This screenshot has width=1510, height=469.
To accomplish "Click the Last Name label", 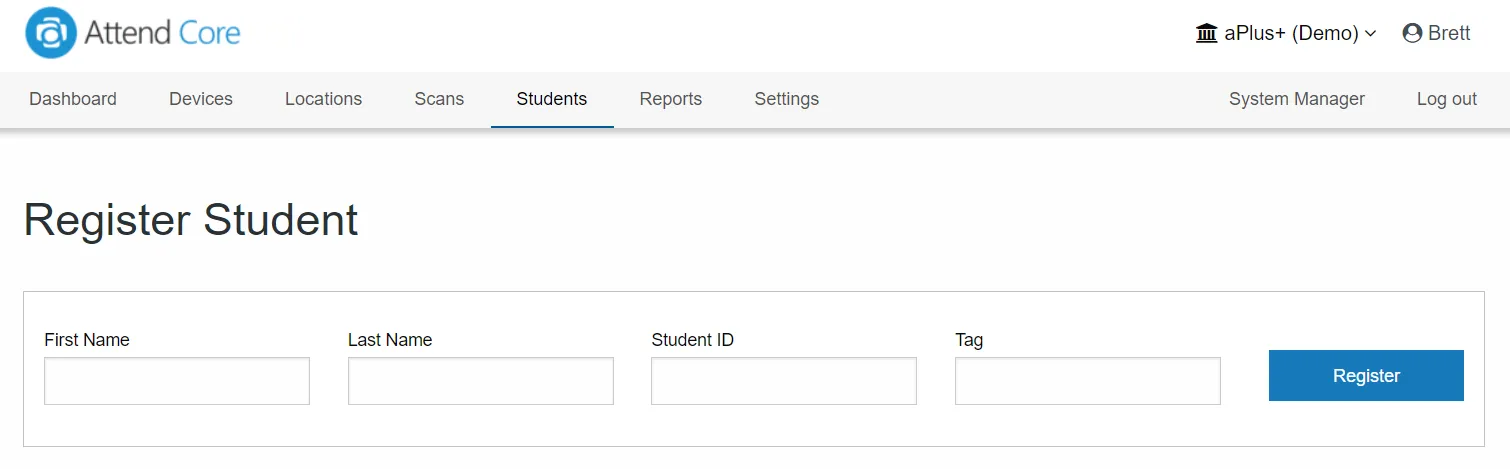I will [390, 340].
